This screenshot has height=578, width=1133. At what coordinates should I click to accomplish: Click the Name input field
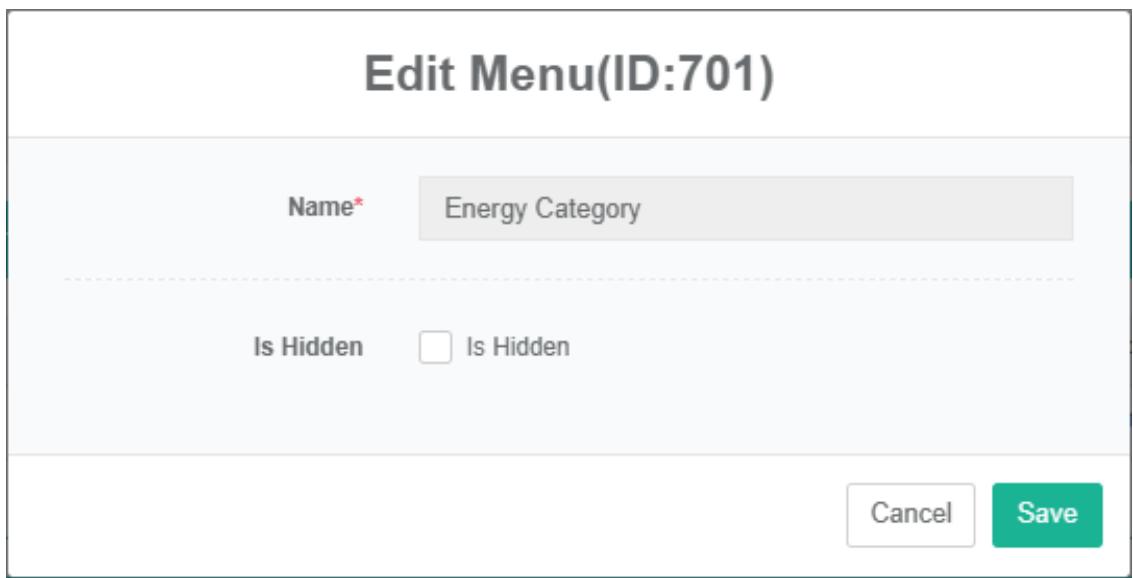pos(745,209)
